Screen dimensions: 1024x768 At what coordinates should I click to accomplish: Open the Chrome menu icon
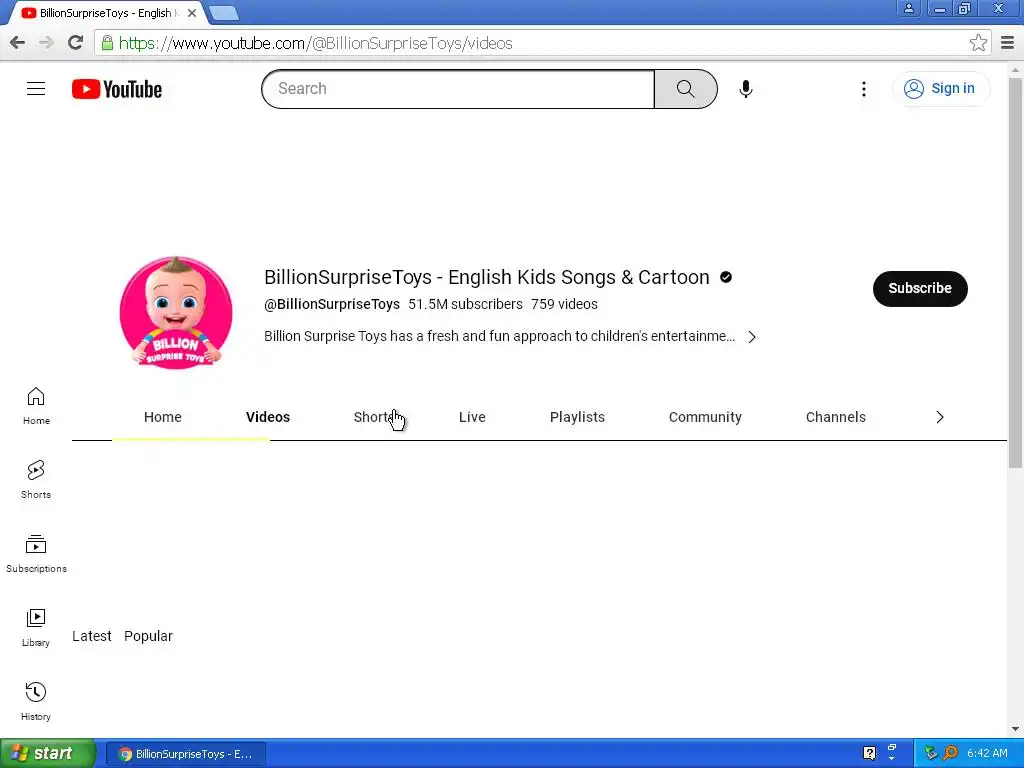click(x=1008, y=43)
